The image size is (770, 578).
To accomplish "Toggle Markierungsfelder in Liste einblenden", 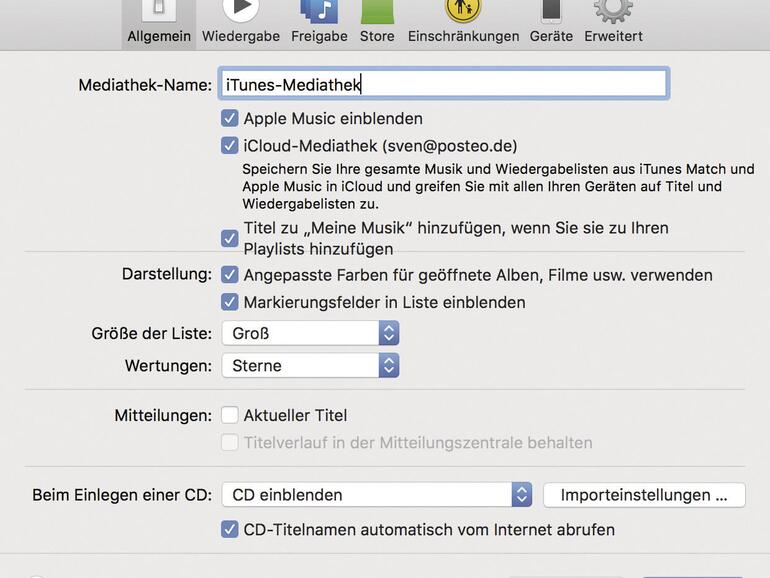I will (230, 302).
